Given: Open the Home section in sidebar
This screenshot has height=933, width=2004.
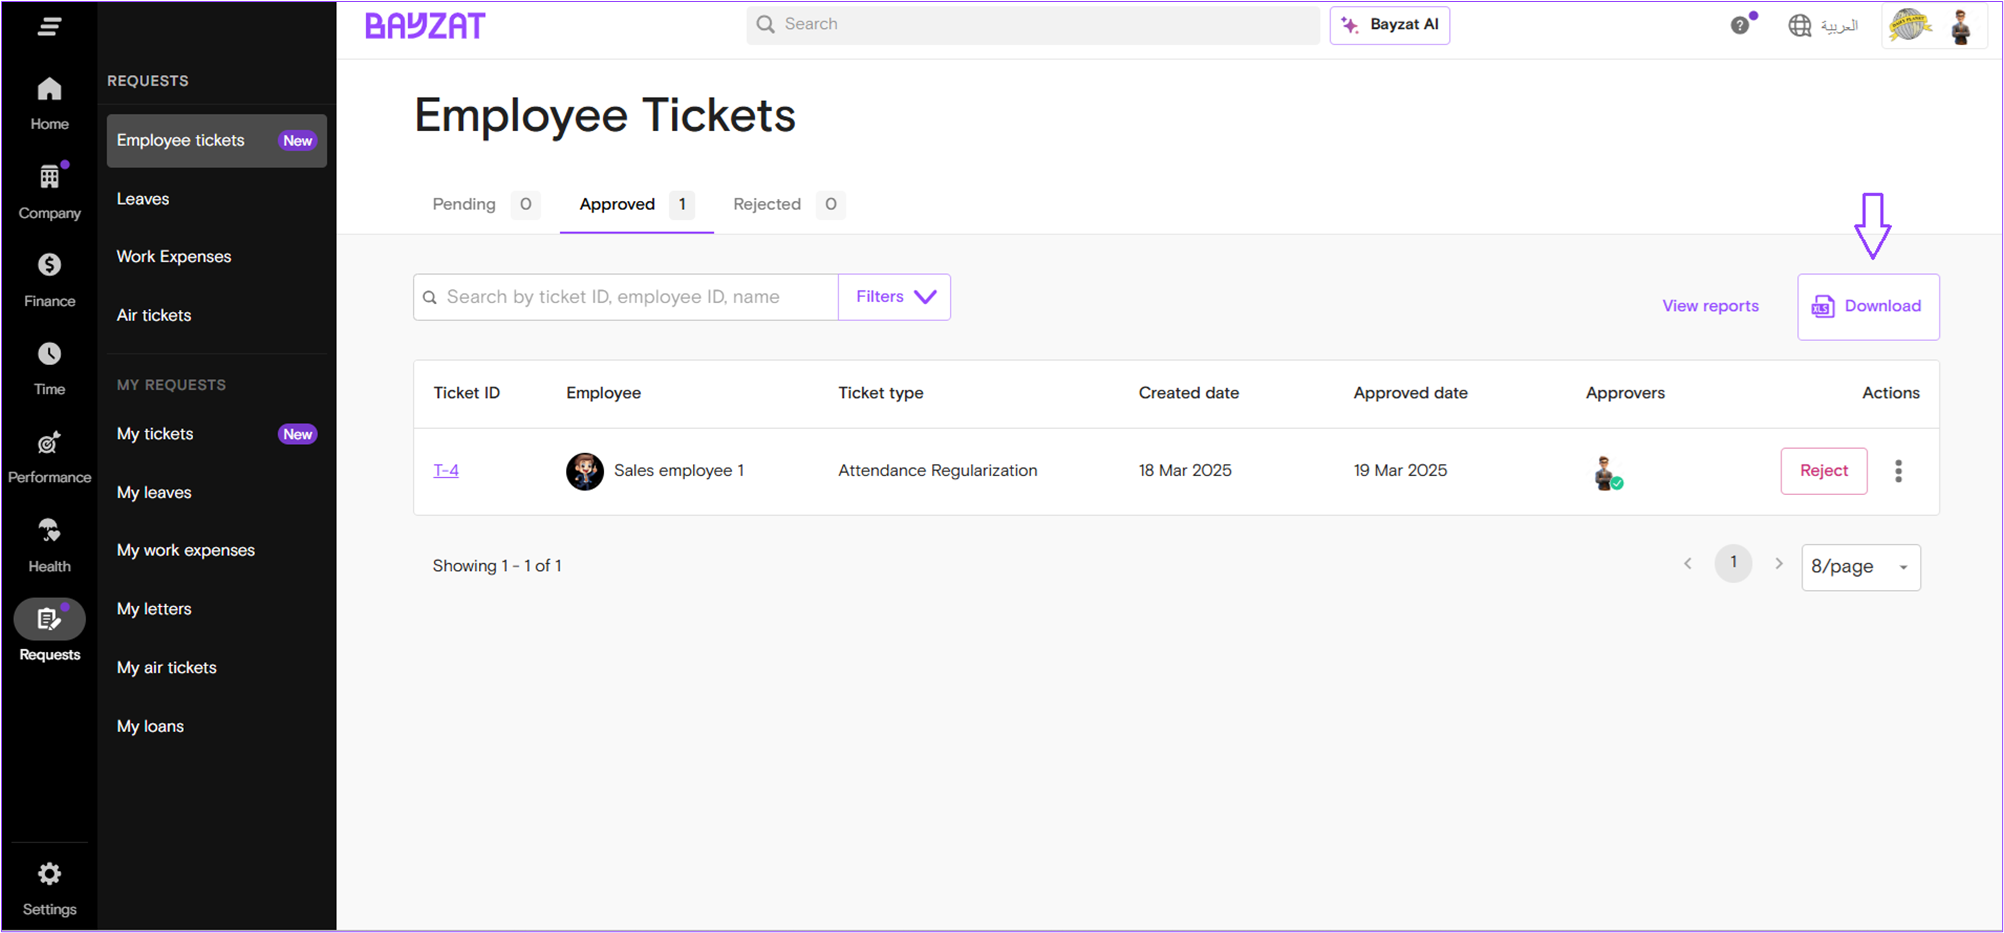Looking at the screenshot, I should coord(49,103).
